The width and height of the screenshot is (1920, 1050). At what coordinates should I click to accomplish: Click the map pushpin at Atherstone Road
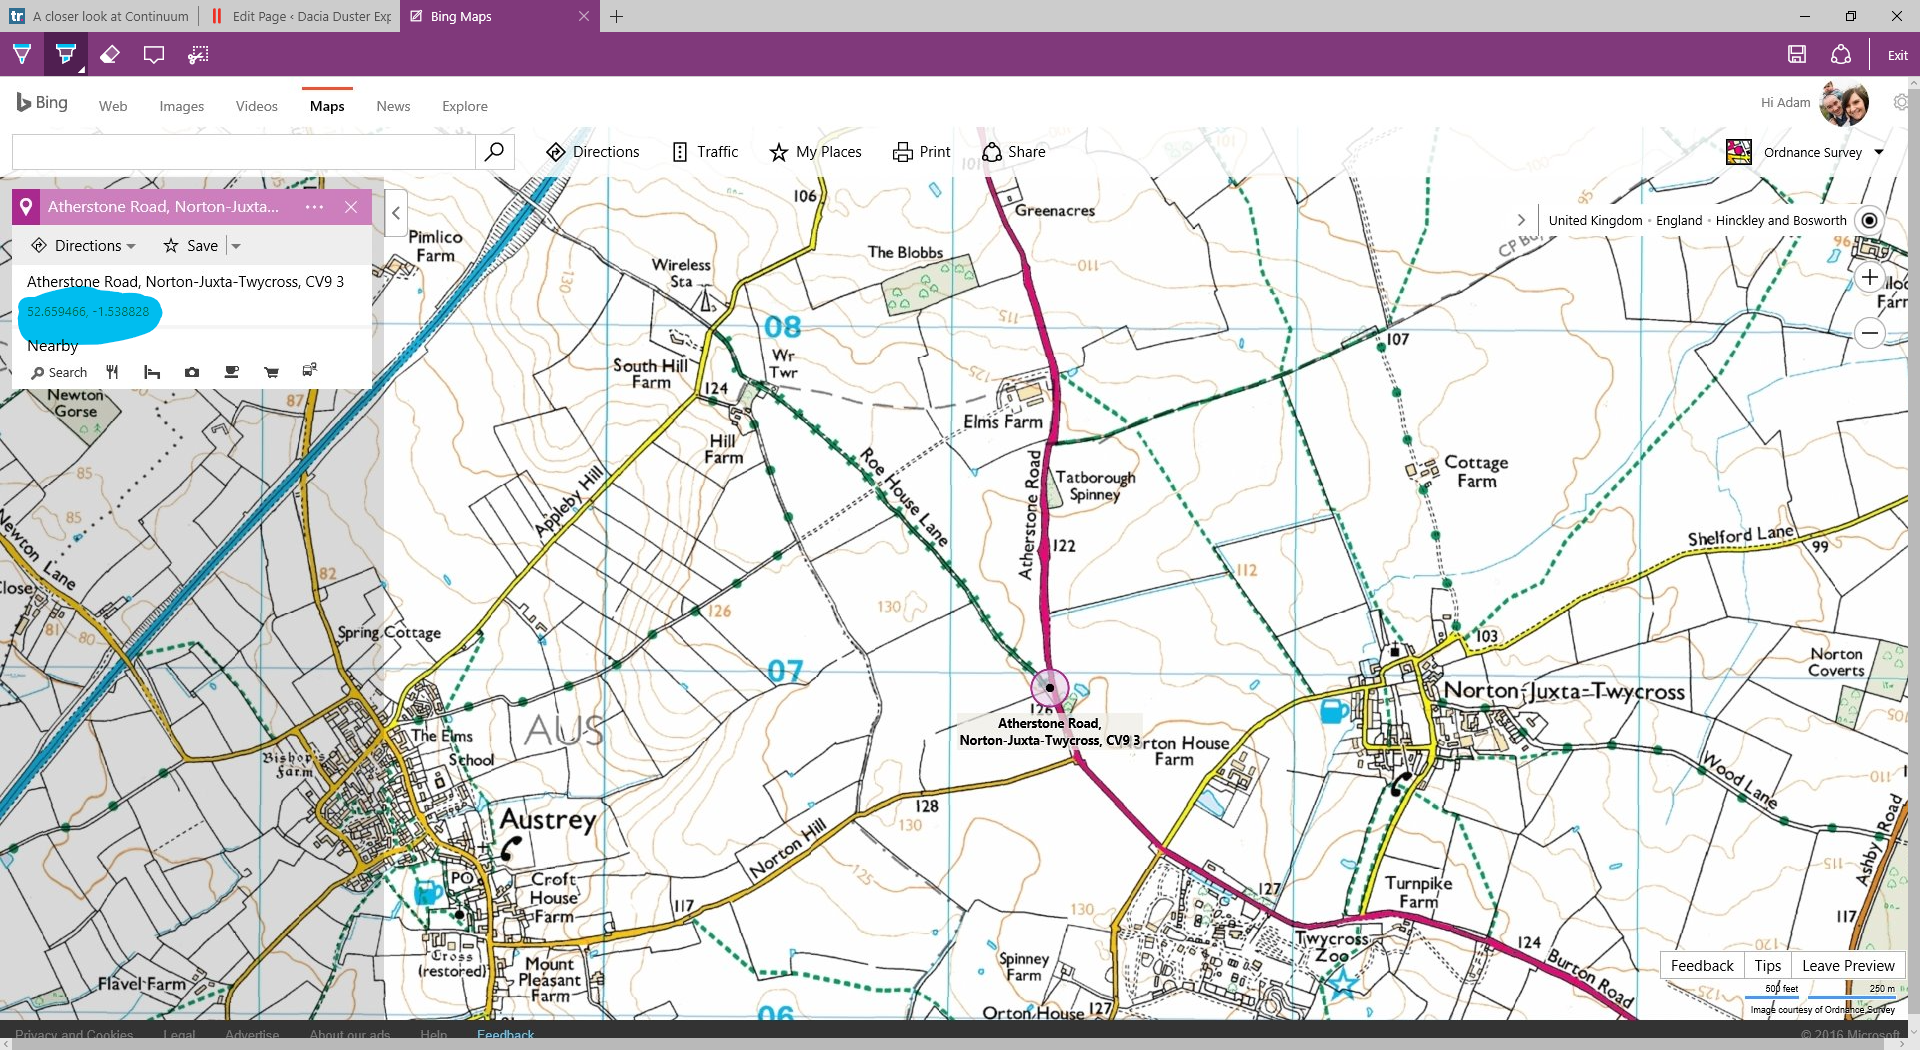tap(1049, 688)
